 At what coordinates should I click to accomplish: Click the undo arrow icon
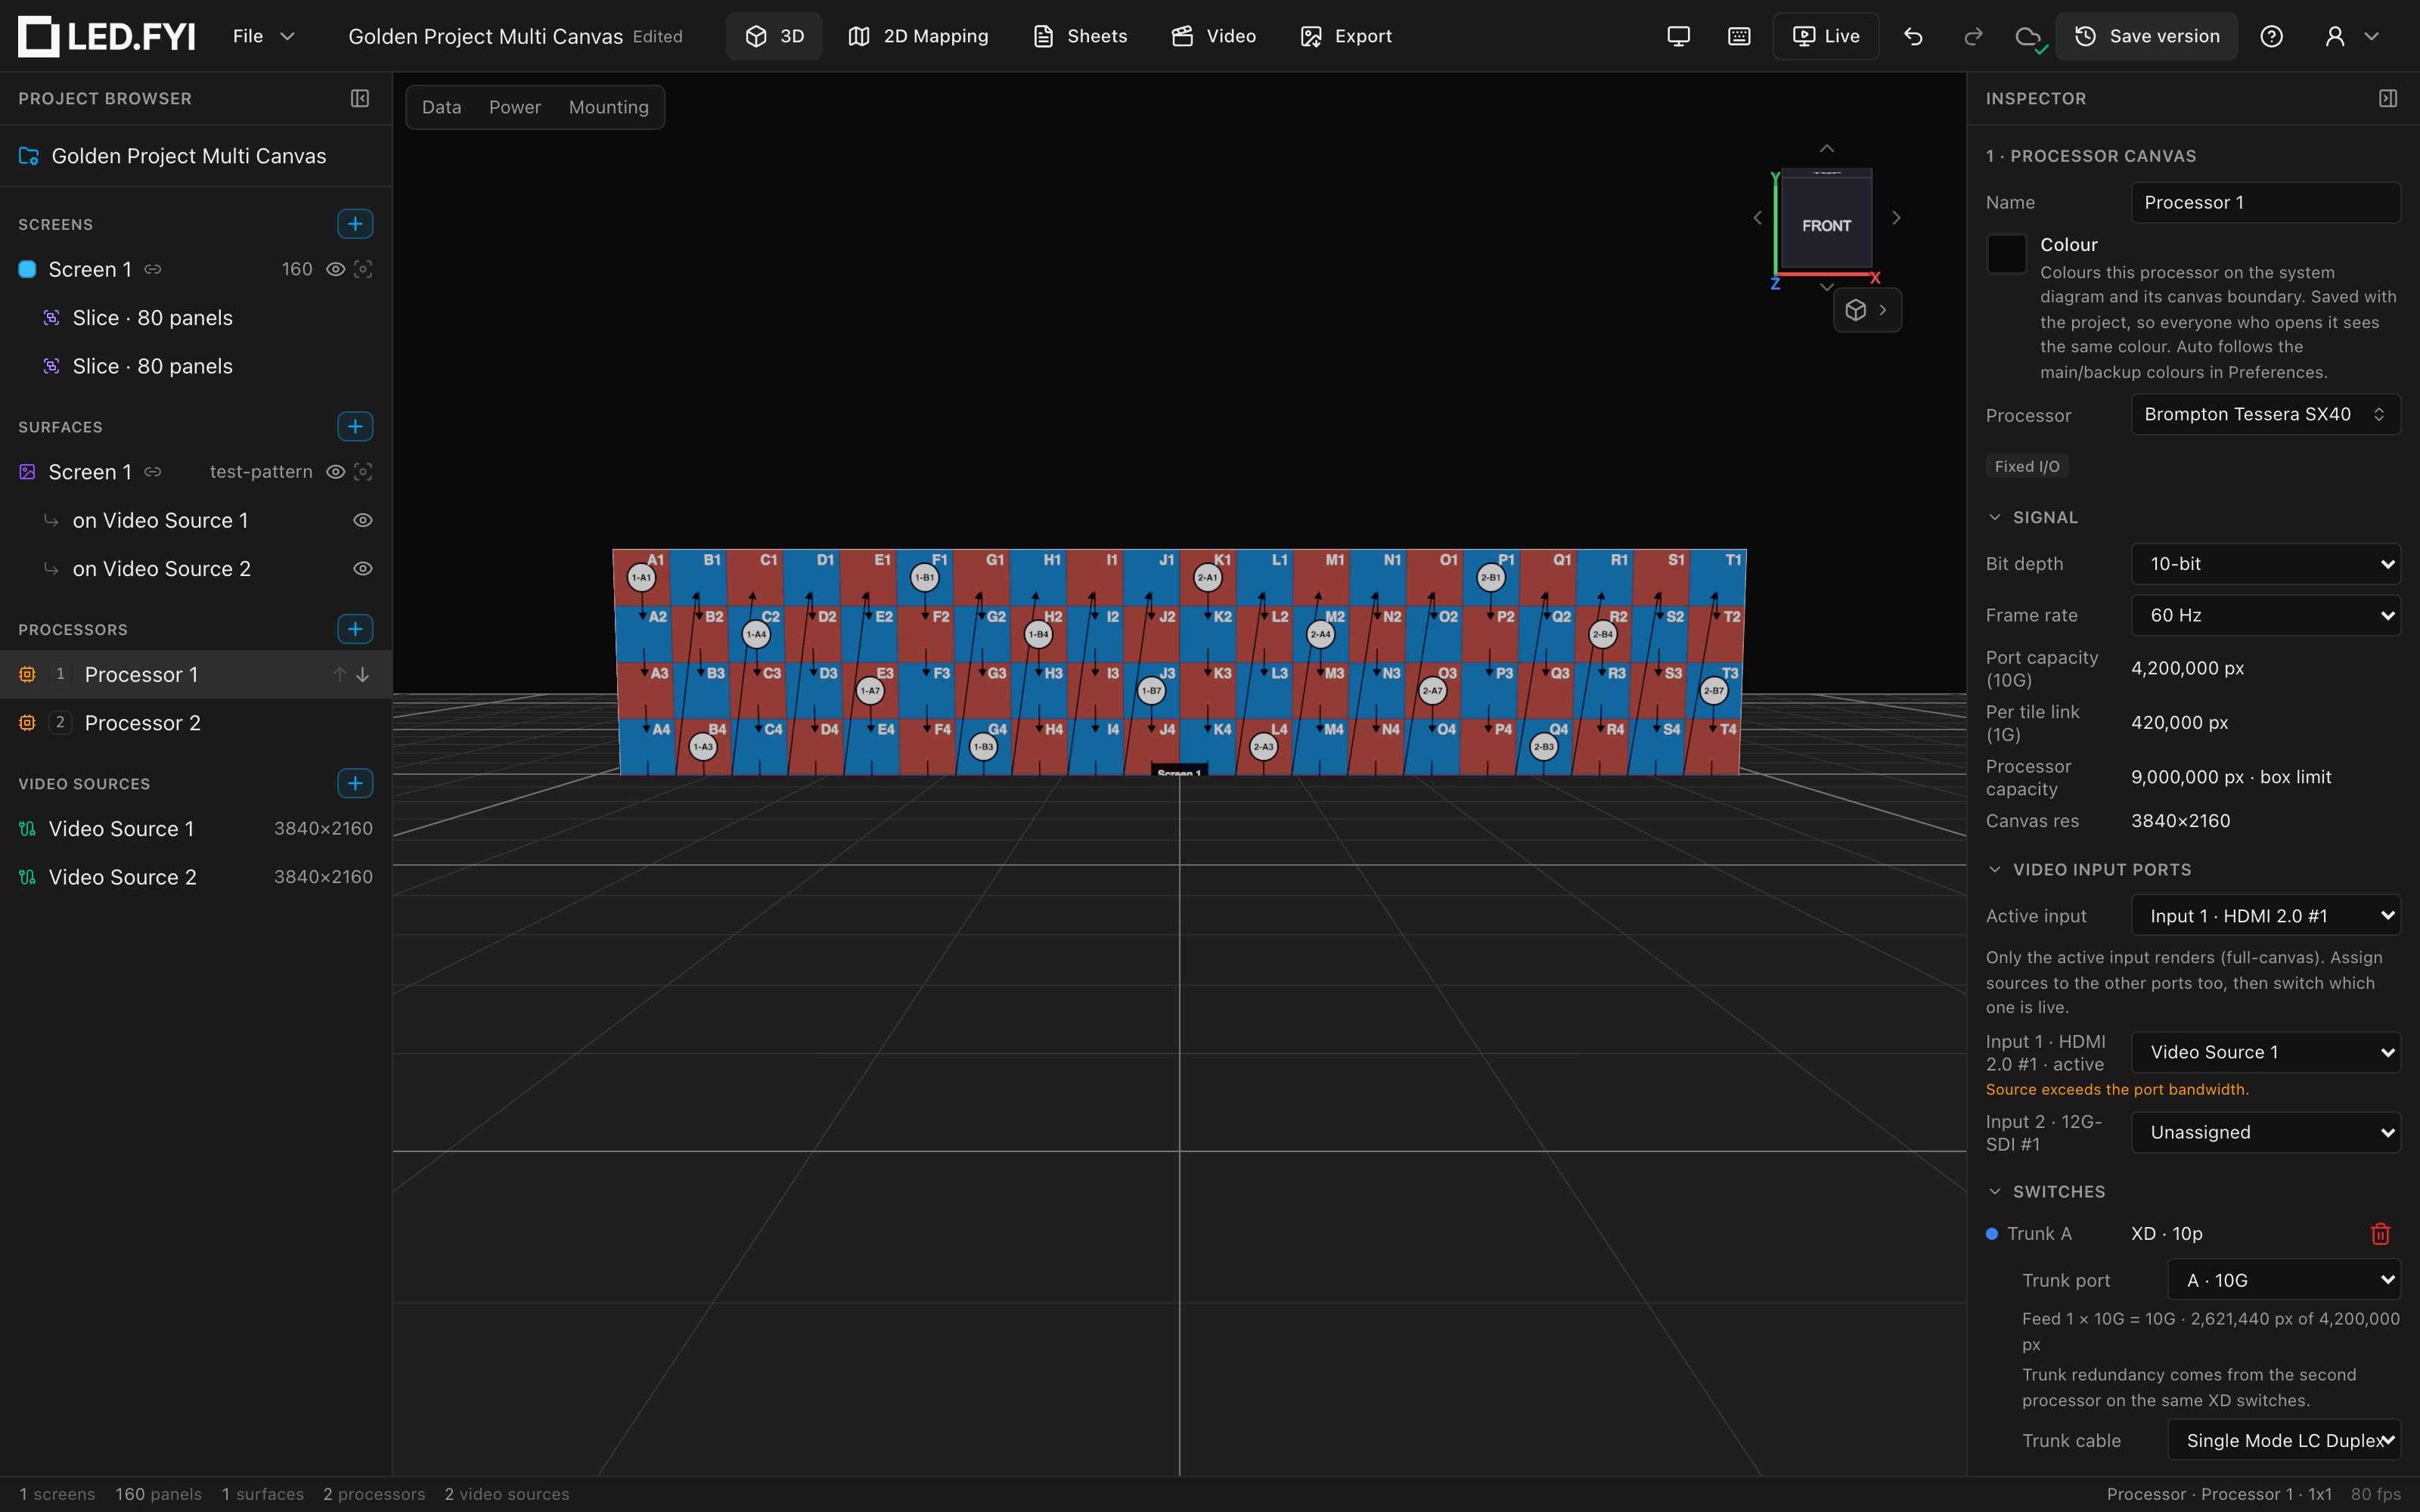1913,36
